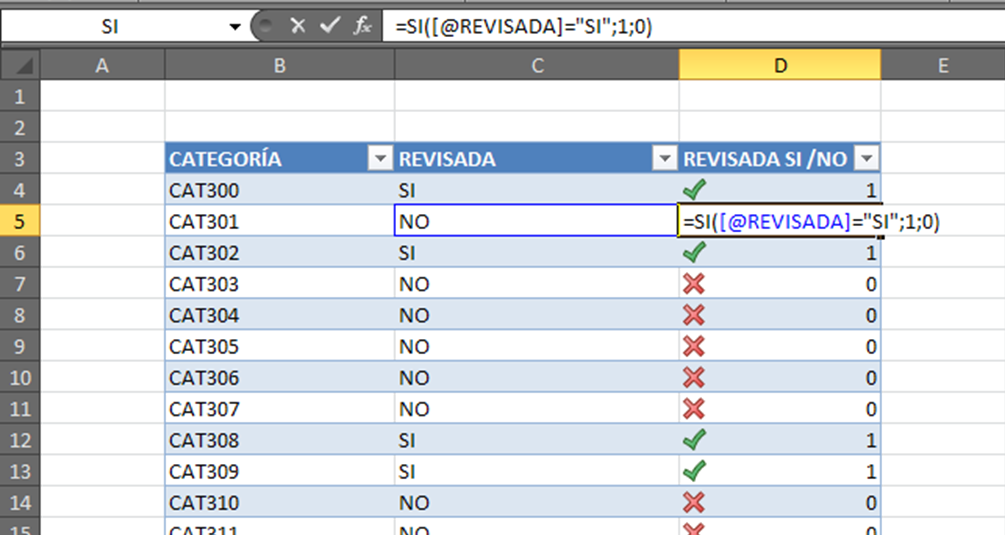Click inside the formula bar text
Viewport: 1005px width, 535px height.
click(700, 27)
